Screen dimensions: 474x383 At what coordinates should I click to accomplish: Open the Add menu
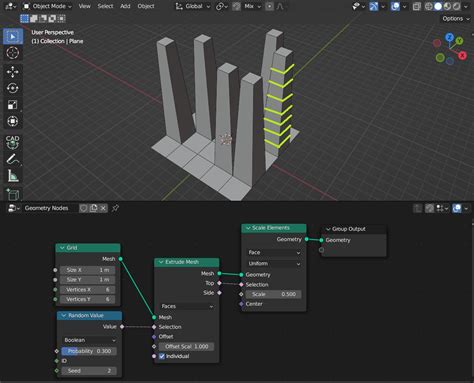pos(125,6)
